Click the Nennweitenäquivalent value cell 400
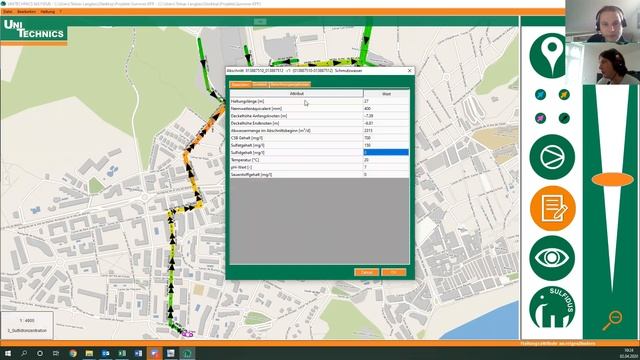Screen dimensions: 640x360 click(x=386, y=109)
